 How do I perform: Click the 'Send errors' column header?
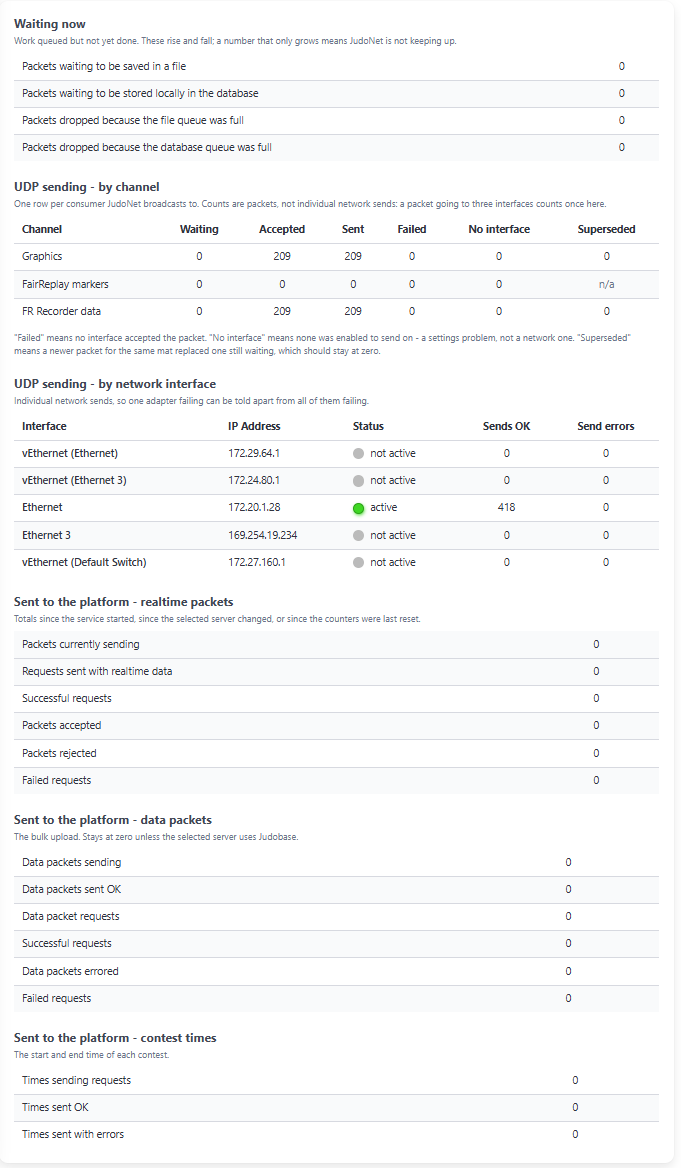click(x=606, y=426)
